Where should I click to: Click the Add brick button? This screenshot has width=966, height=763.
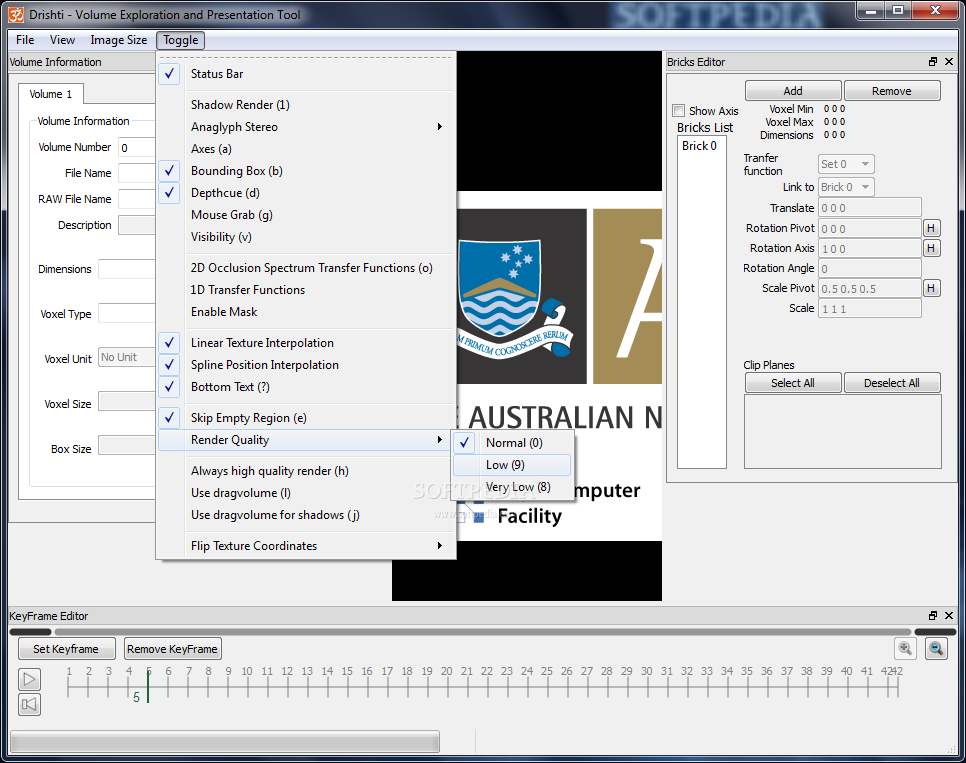point(793,91)
